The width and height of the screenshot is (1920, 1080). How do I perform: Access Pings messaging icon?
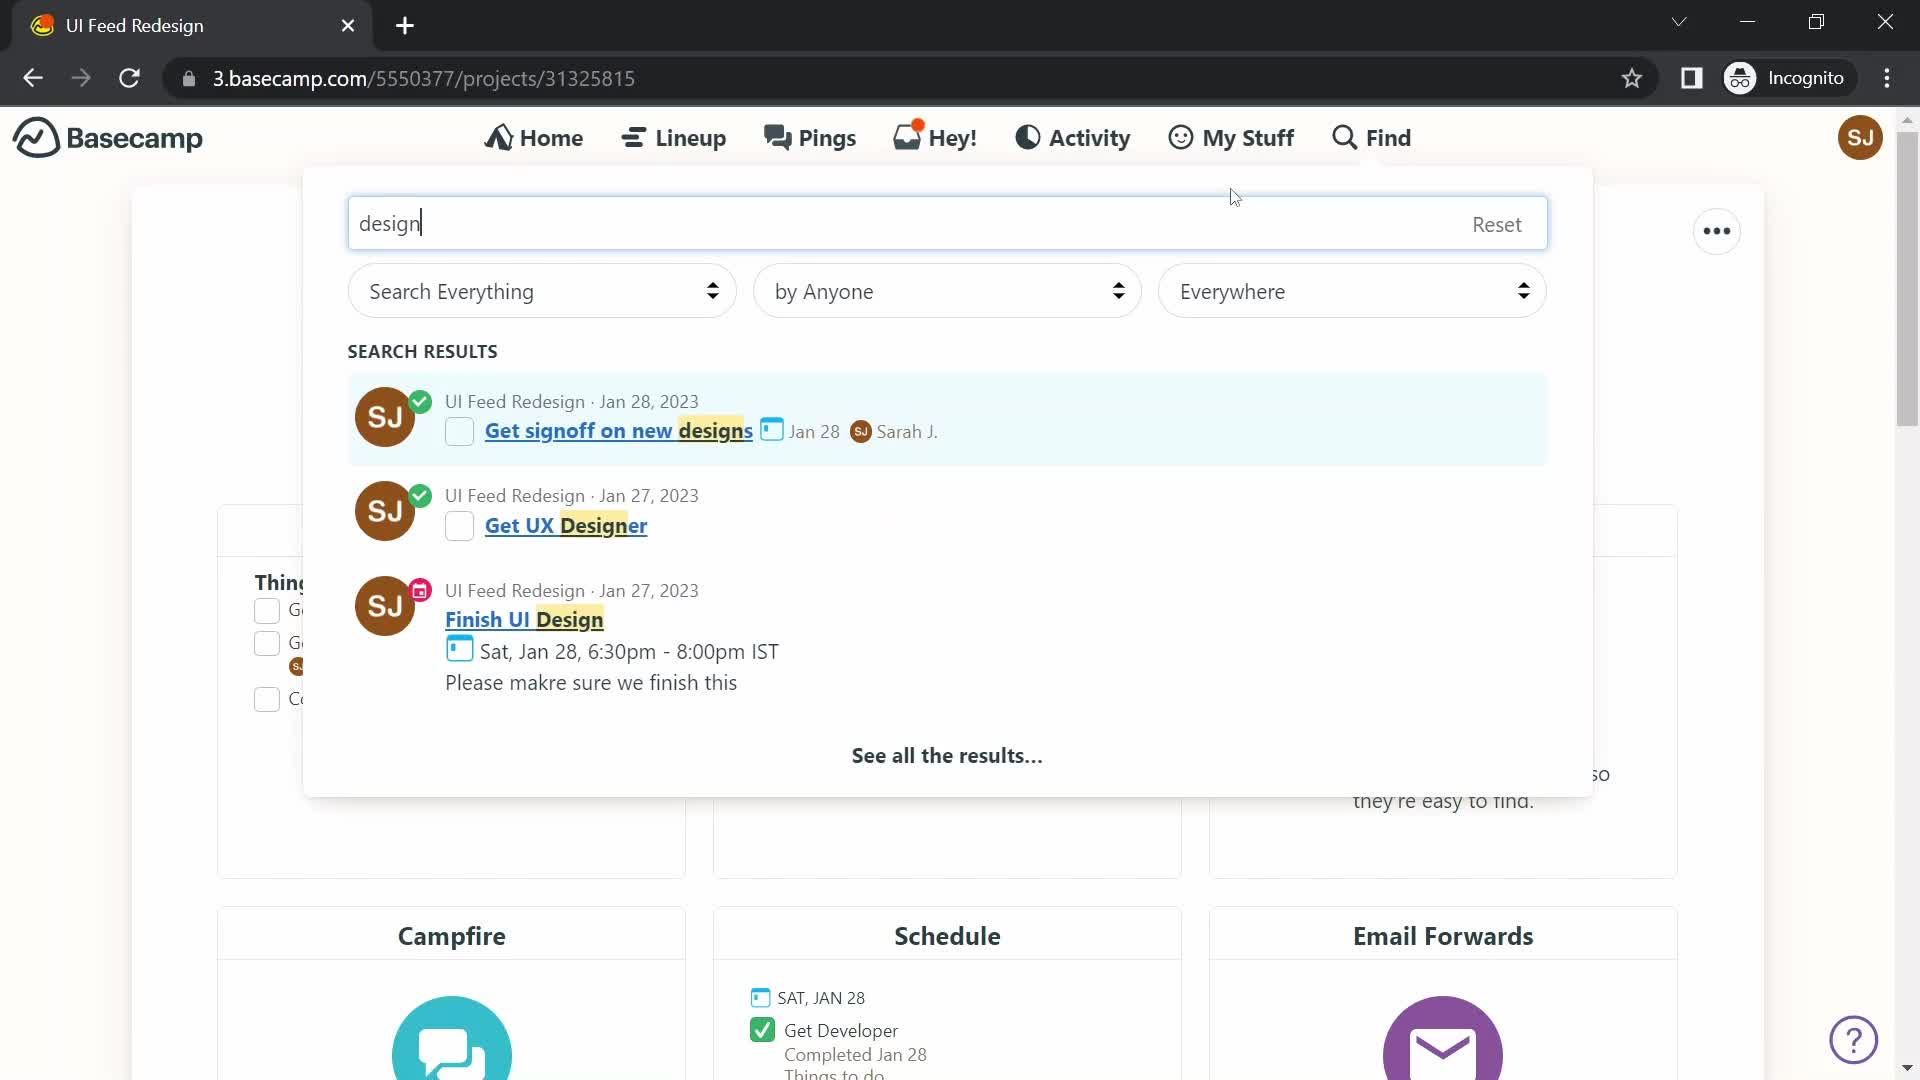[777, 137]
